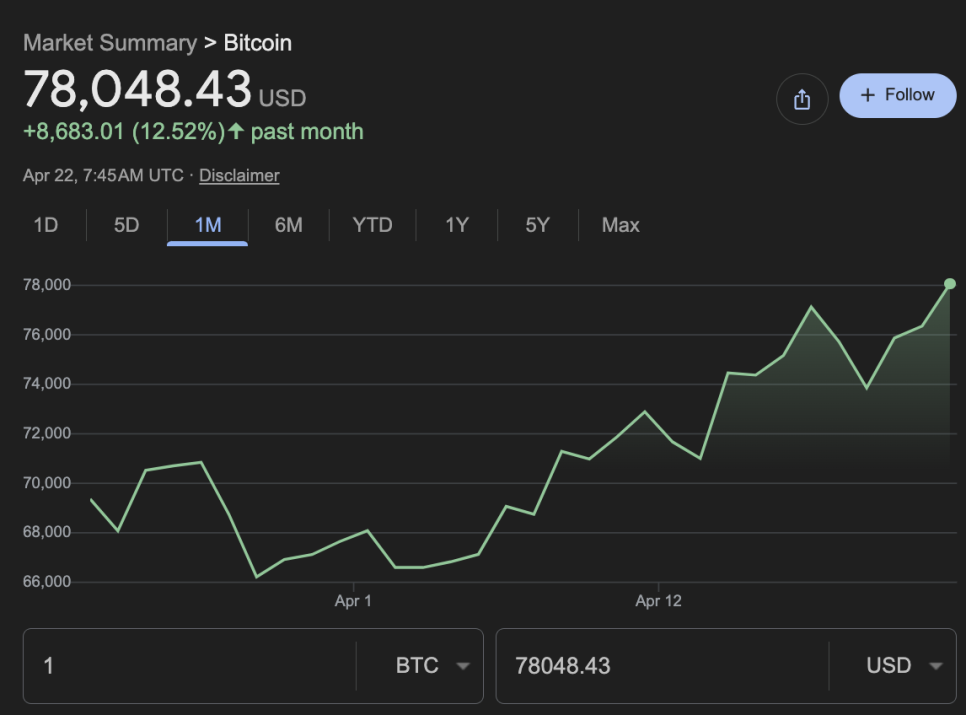Select the active 1M range tab

point(207,225)
